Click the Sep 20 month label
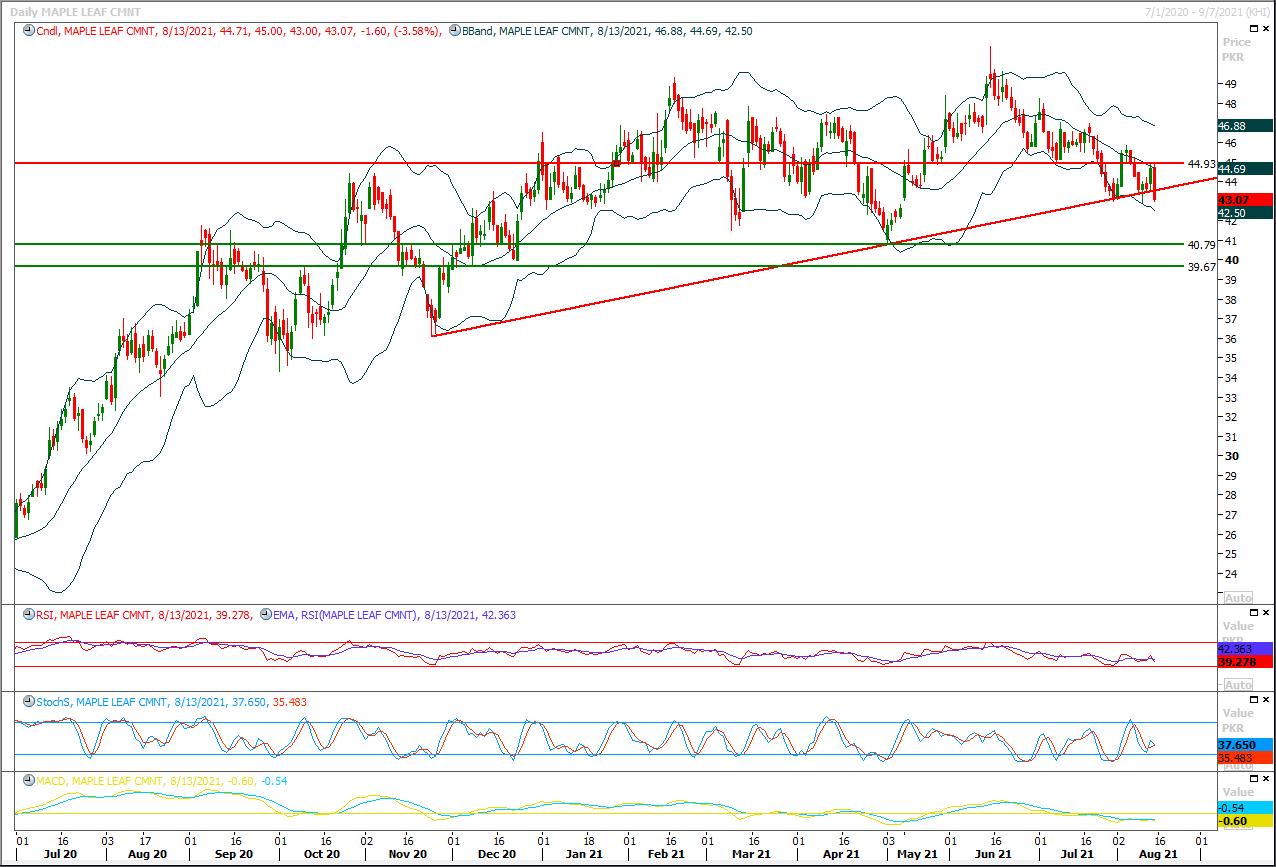 click(233, 855)
